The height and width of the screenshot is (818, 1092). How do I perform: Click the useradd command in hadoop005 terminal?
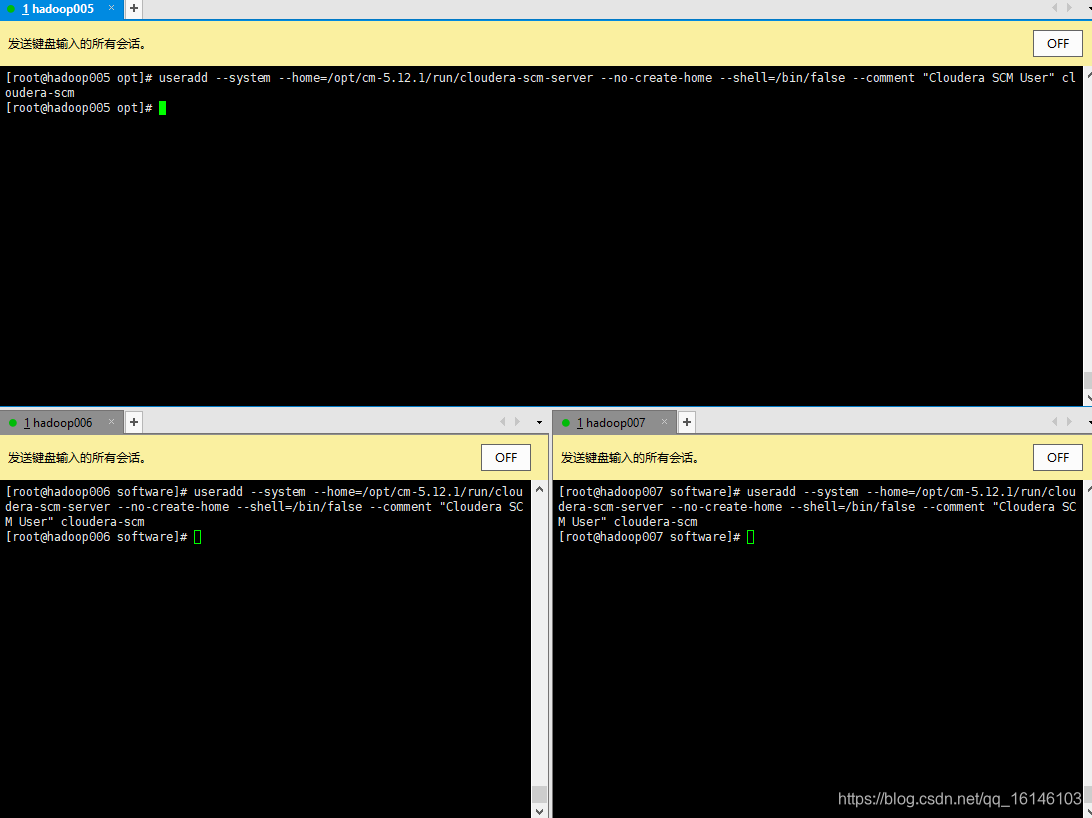(x=540, y=85)
